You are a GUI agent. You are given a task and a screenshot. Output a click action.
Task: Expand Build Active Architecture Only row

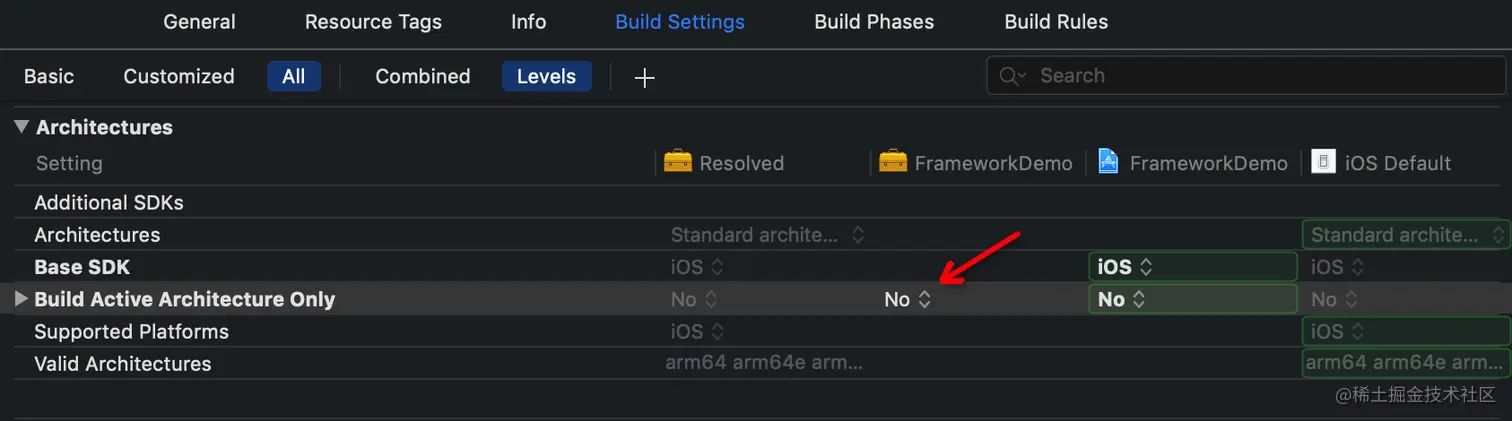pyautogui.click(x=21, y=298)
